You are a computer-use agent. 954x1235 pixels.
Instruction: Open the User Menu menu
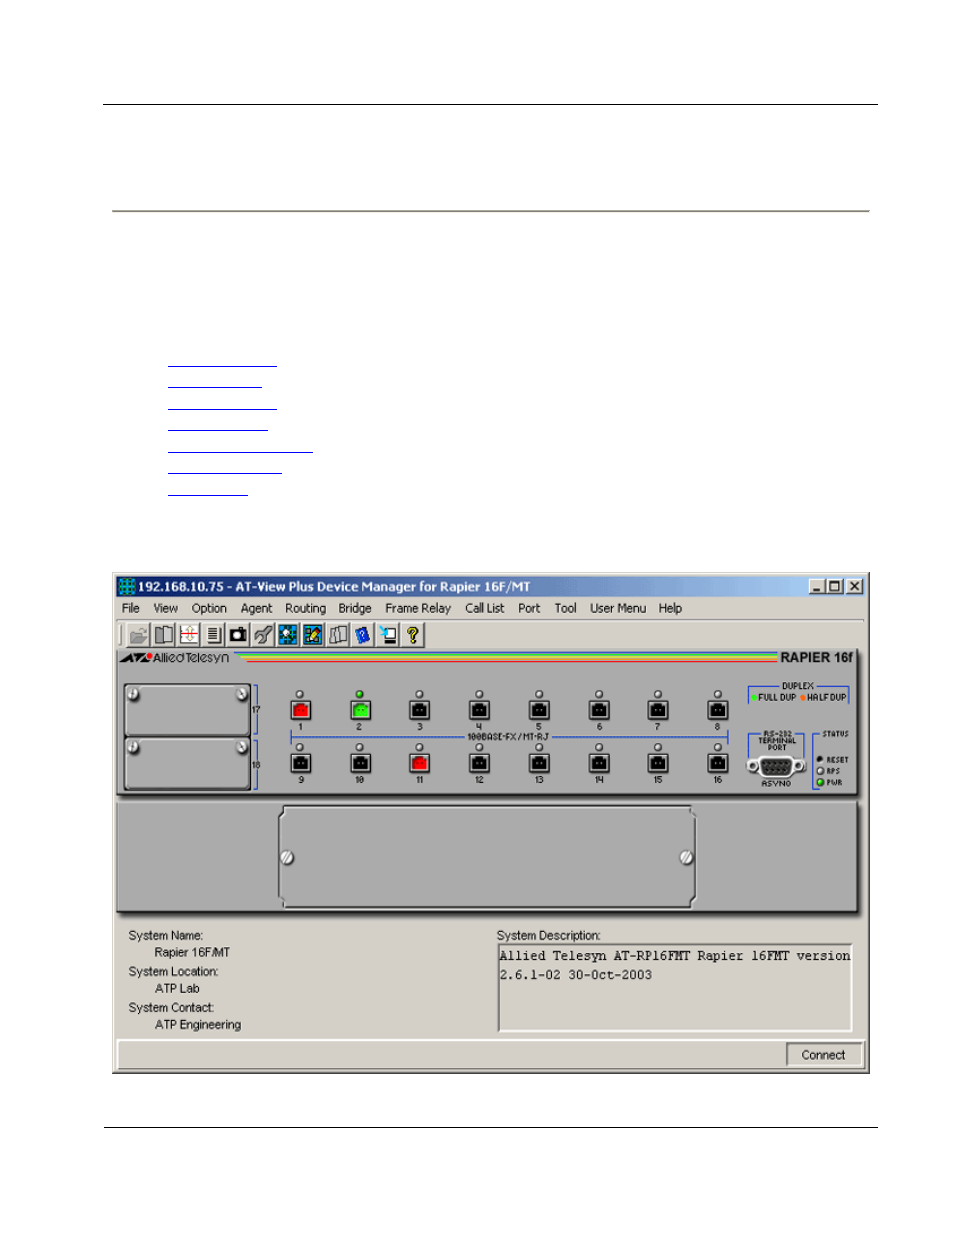coord(618,608)
